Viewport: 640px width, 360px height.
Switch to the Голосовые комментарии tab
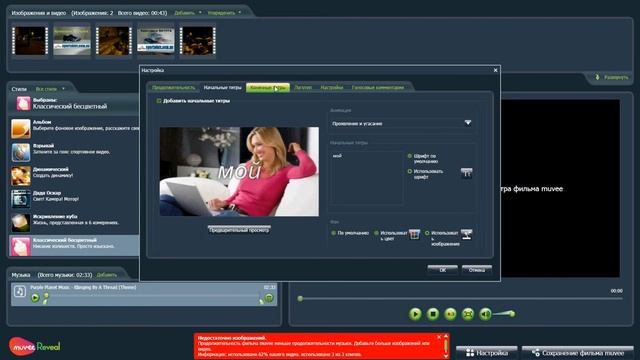coord(378,87)
